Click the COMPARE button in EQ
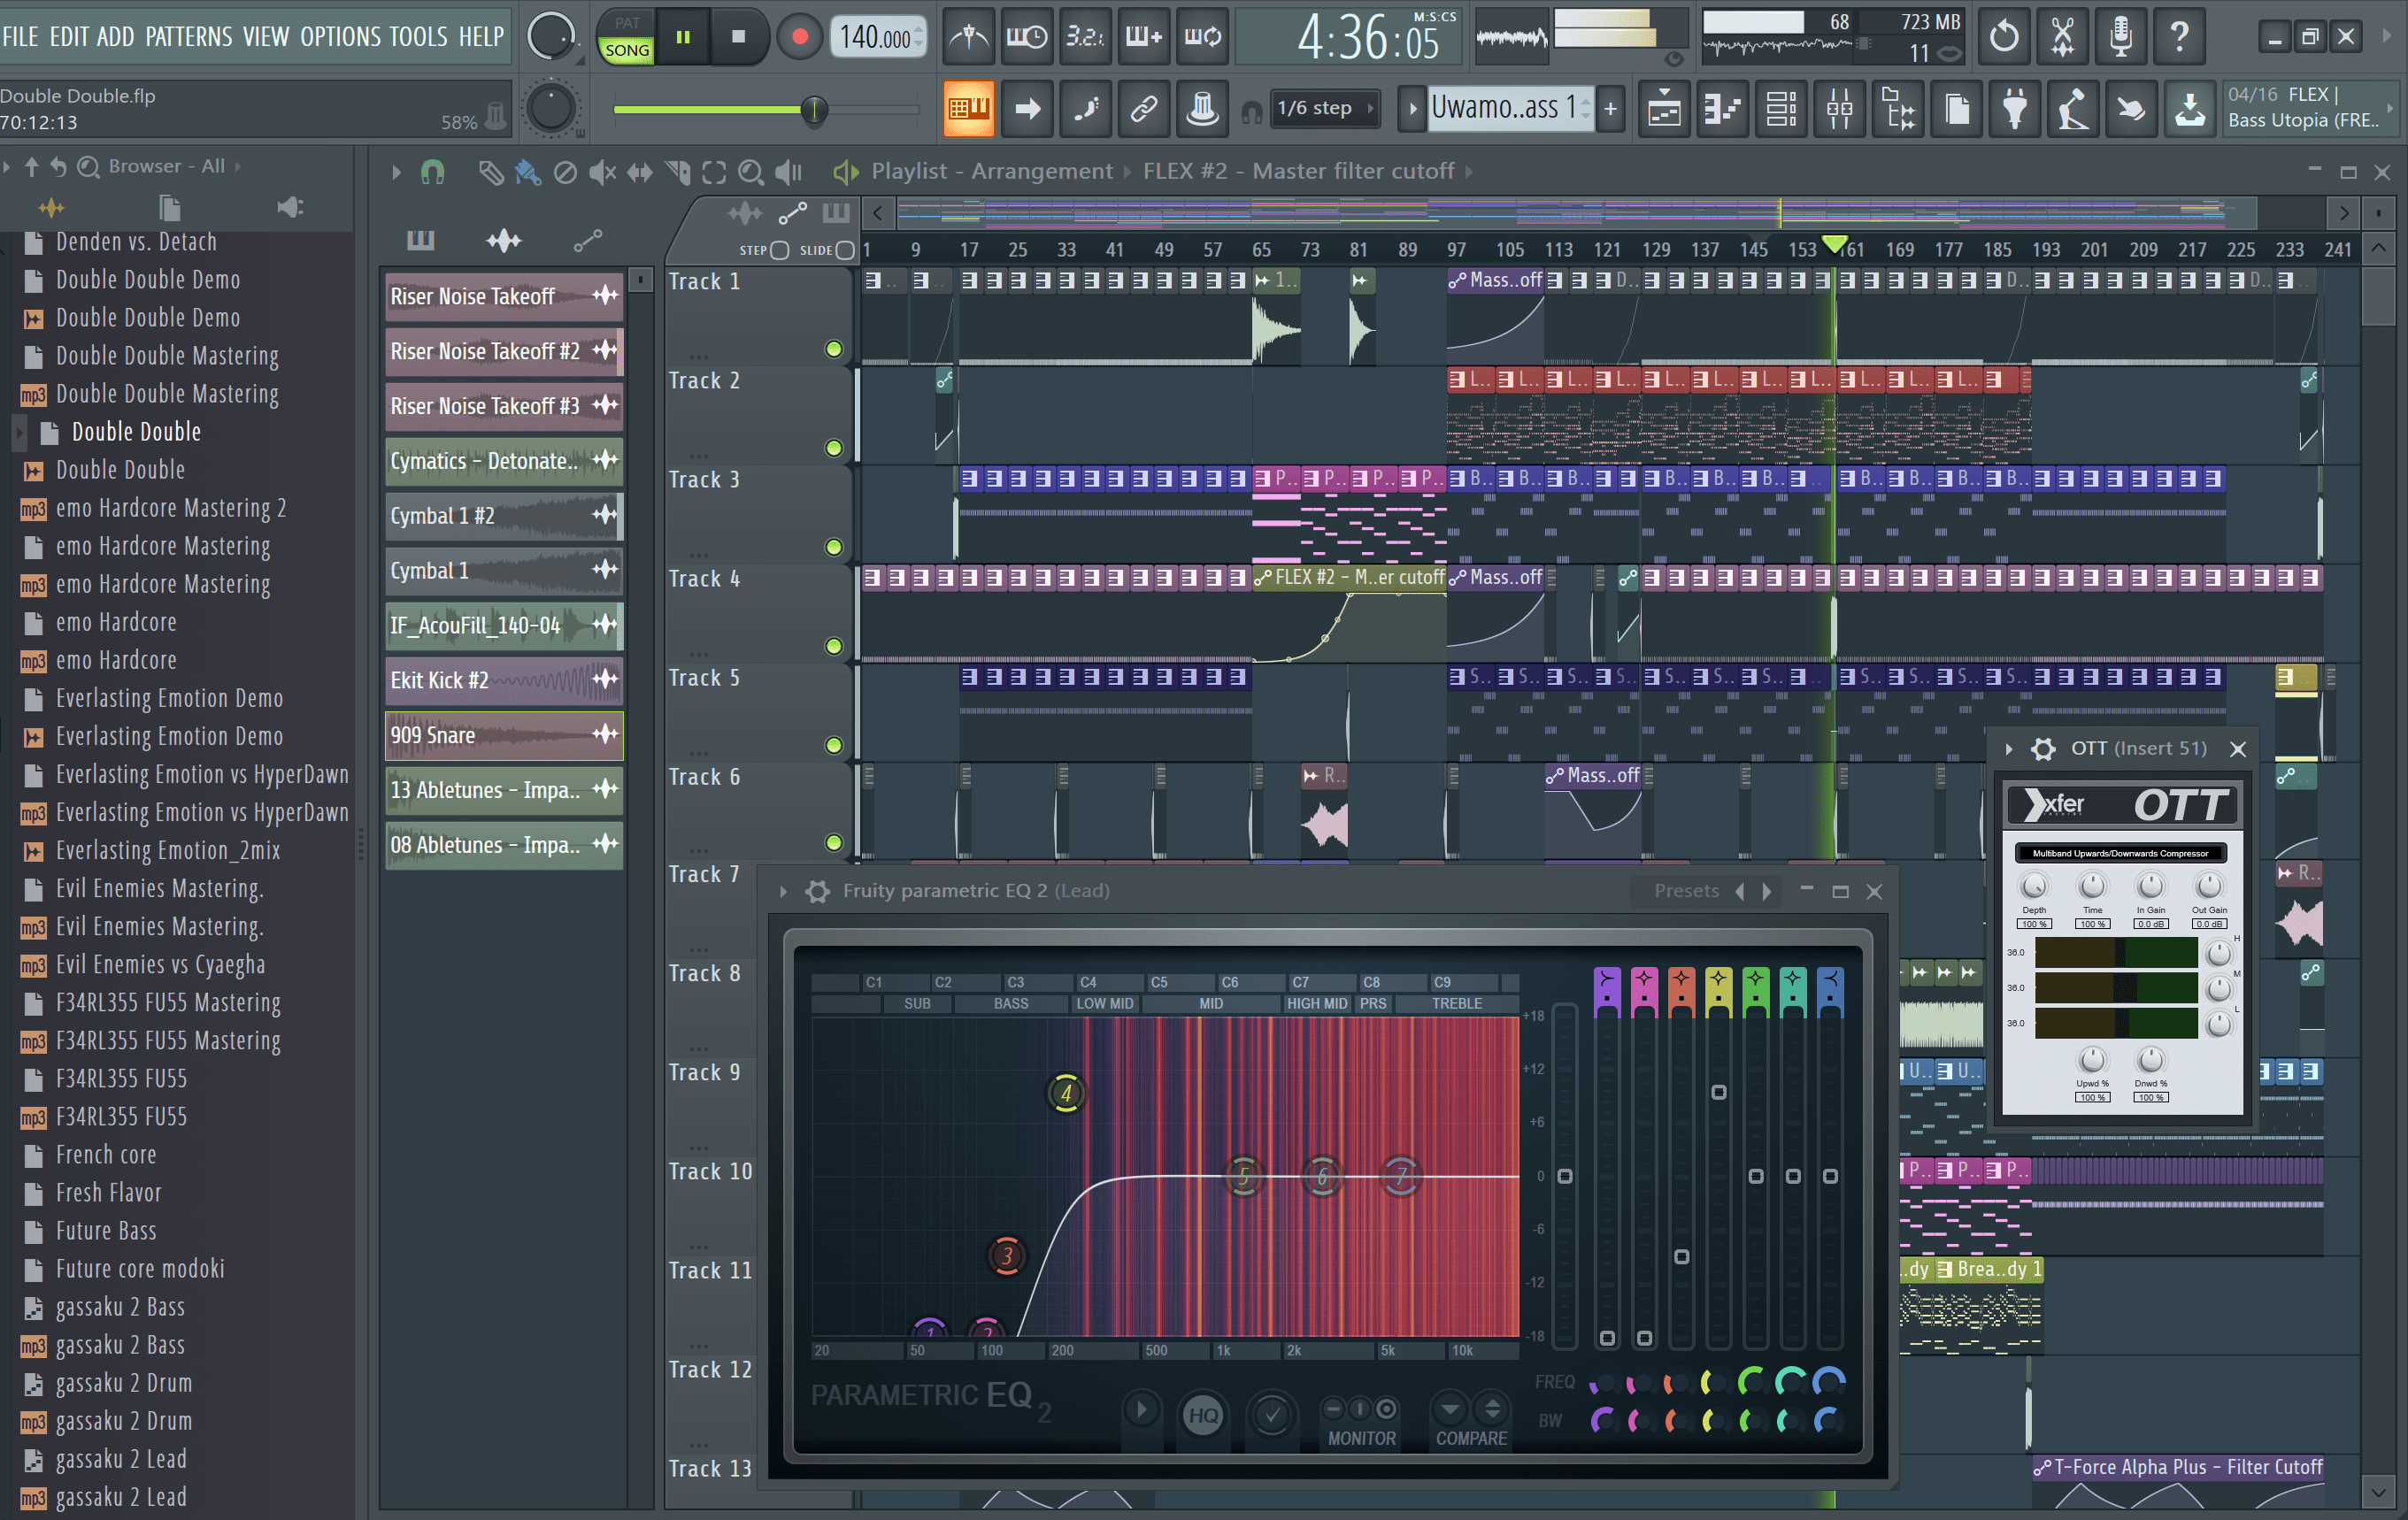The height and width of the screenshot is (1520, 2408). tap(1471, 1437)
